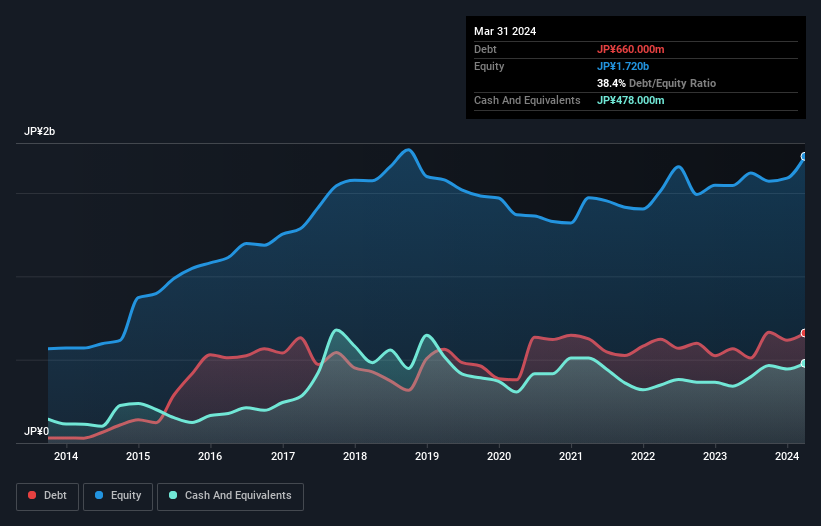Click the 2017 x-axis label
This screenshot has width=821, height=526.
click(x=283, y=456)
